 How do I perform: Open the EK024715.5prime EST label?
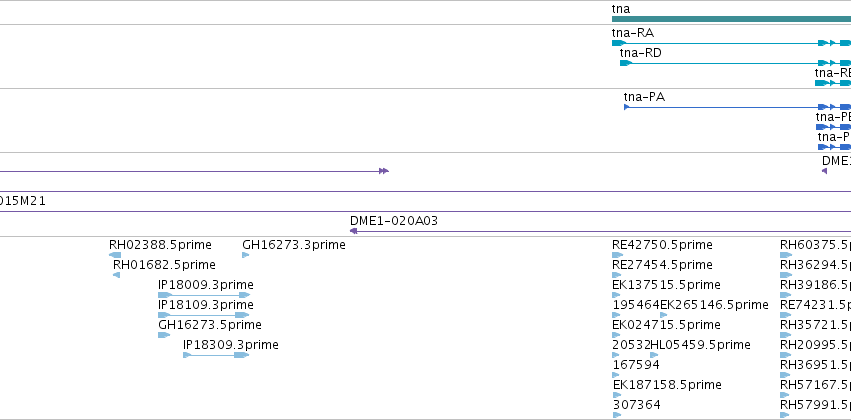click(666, 324)
